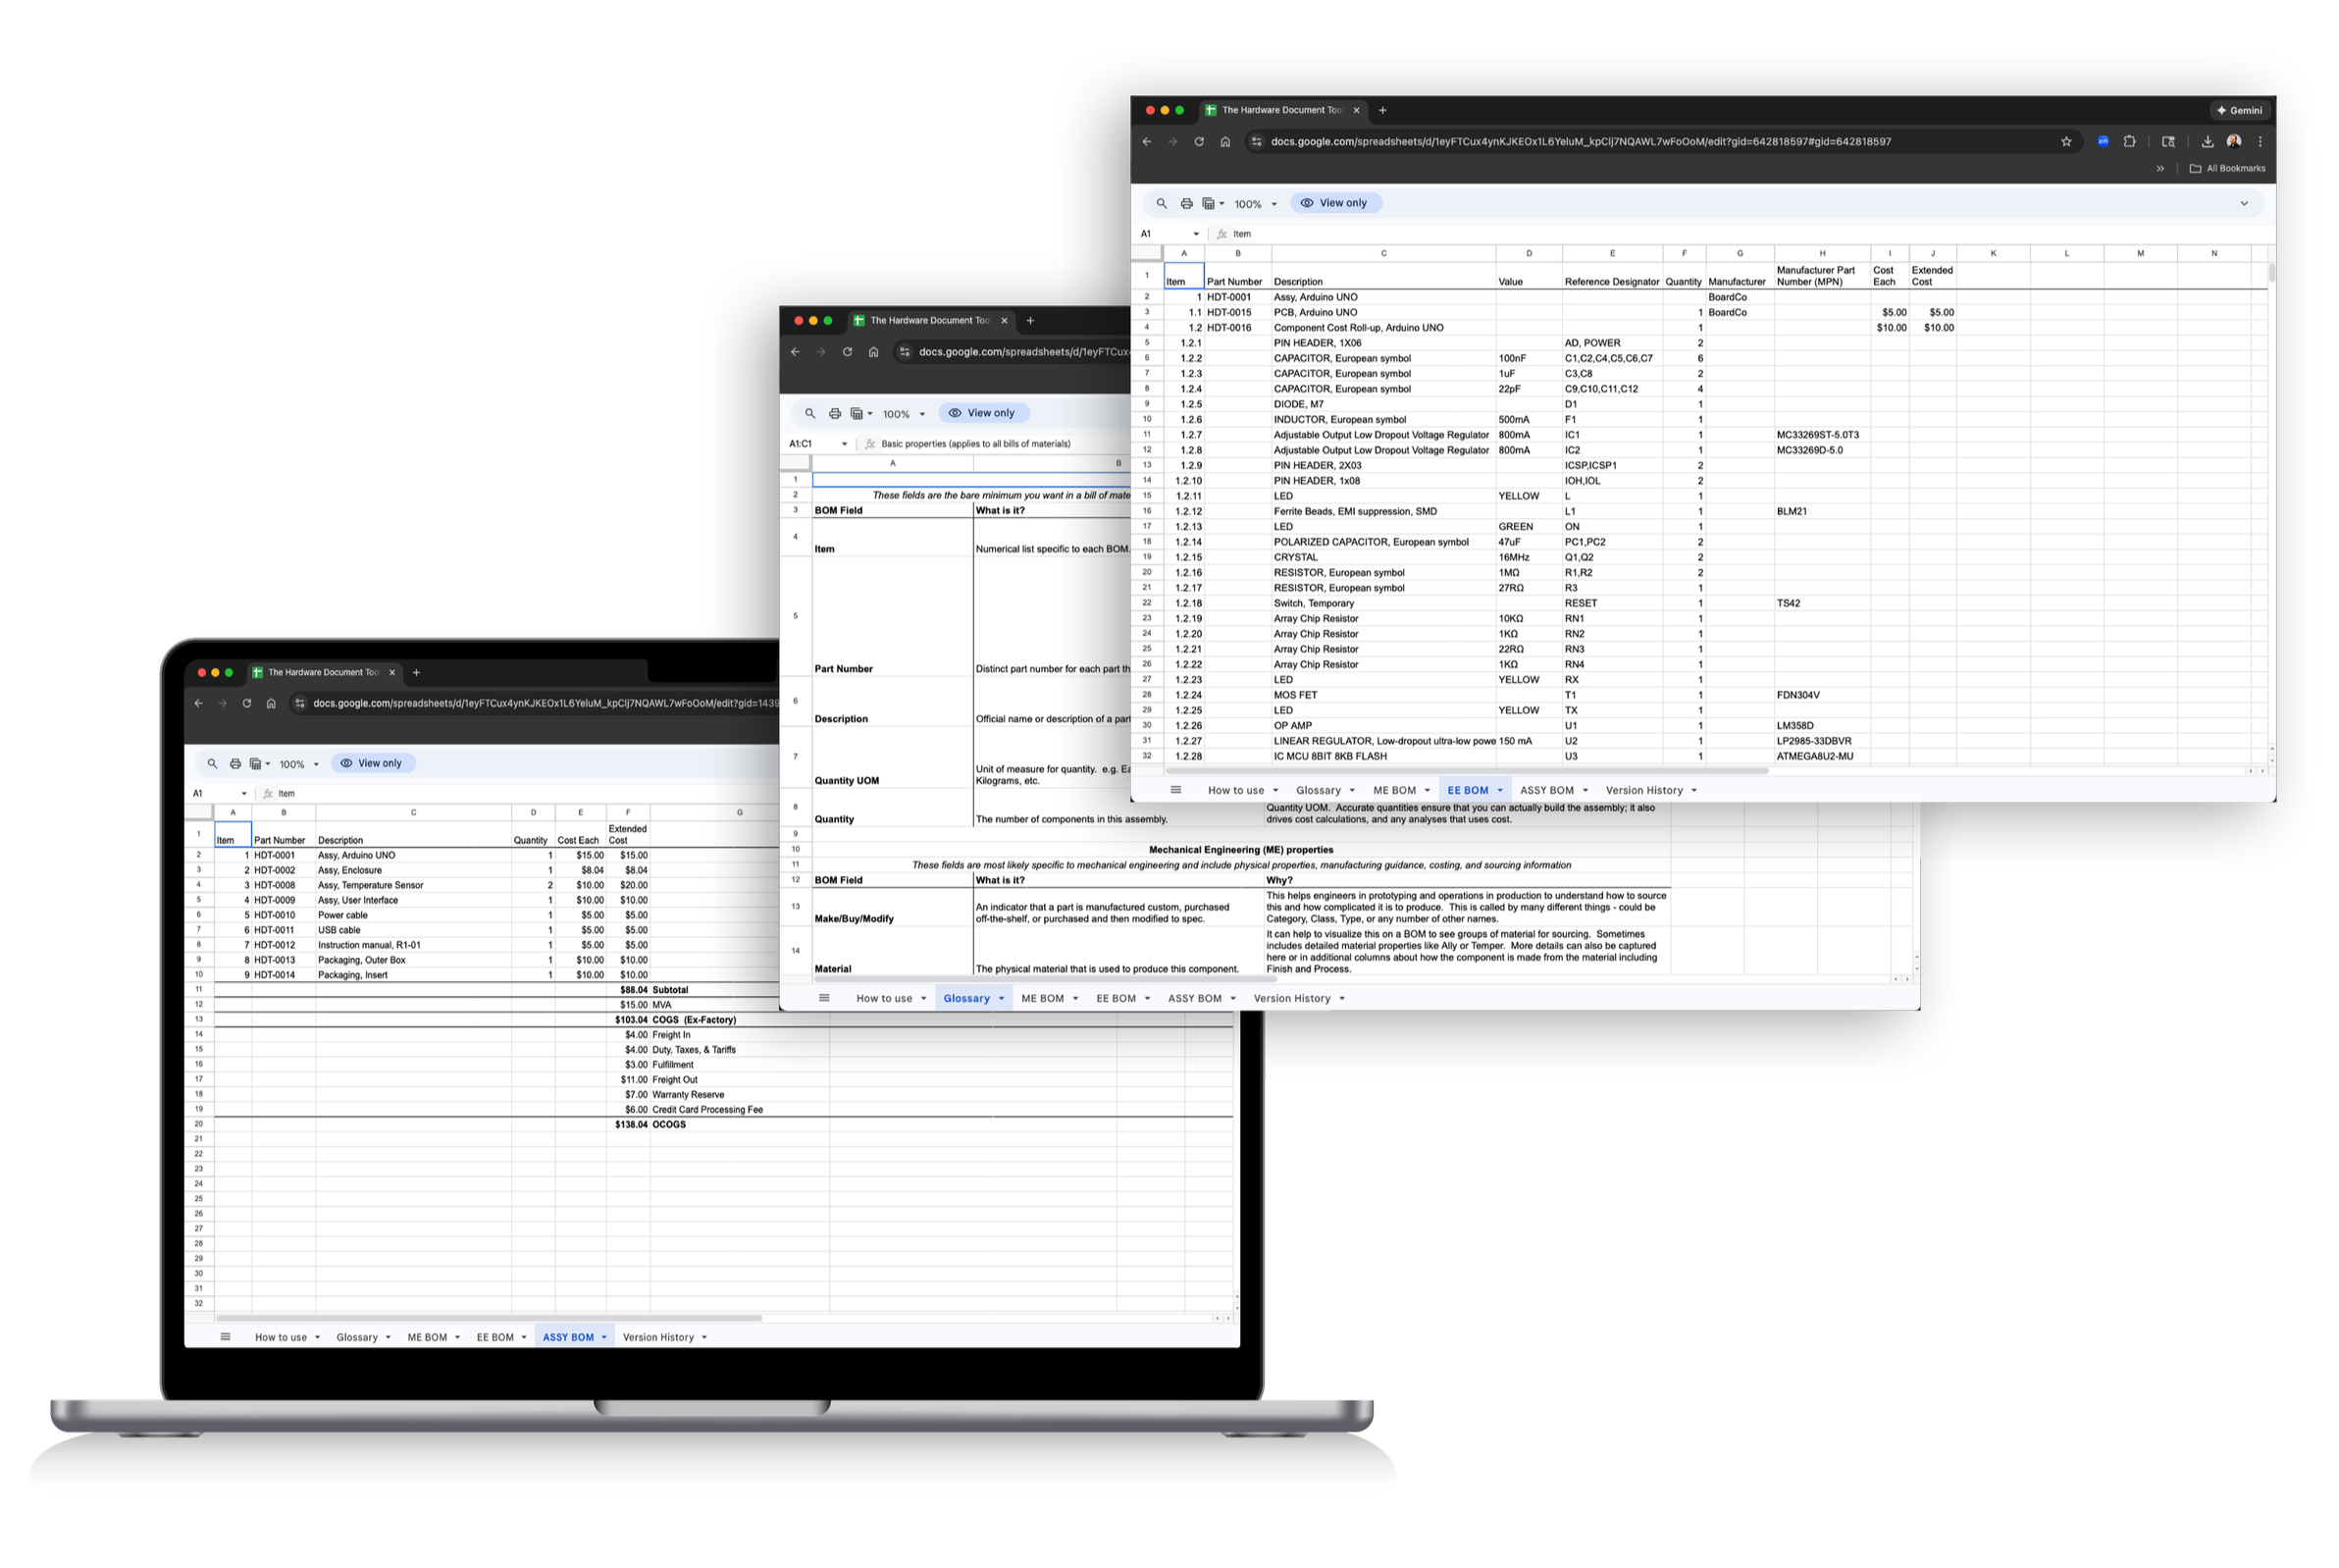Select the ME BOM sheet tab in the Glossary window
This screenshot has width=2339, height=1568.
[1042, 998]
